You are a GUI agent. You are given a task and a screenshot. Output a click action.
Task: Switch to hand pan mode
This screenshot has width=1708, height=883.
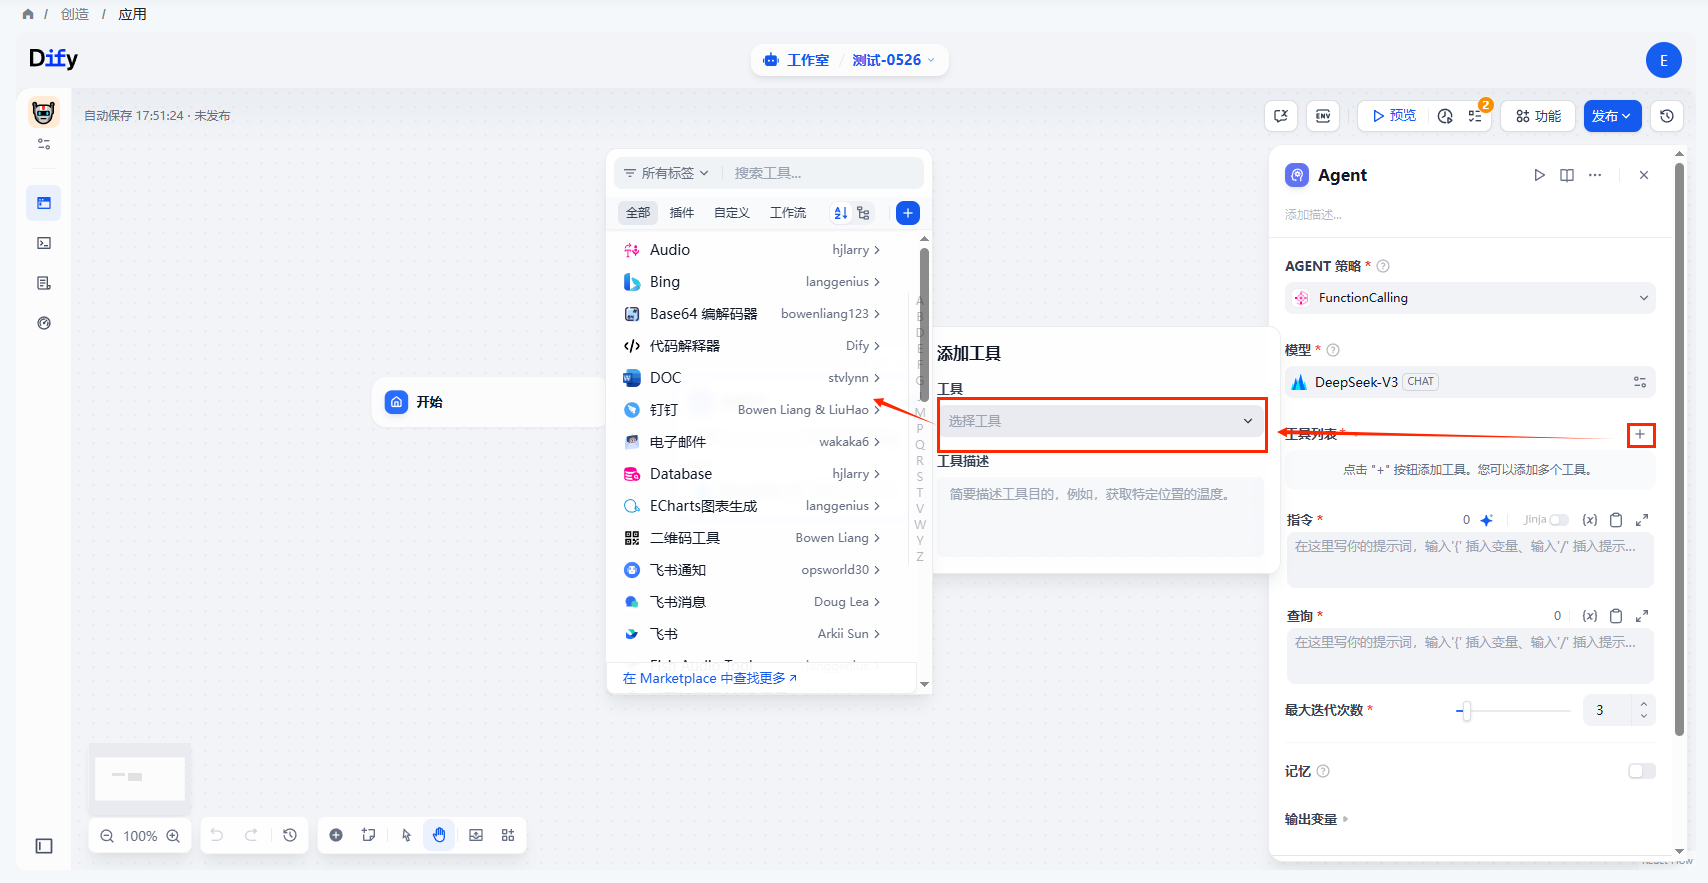click(x=439, y=835)
